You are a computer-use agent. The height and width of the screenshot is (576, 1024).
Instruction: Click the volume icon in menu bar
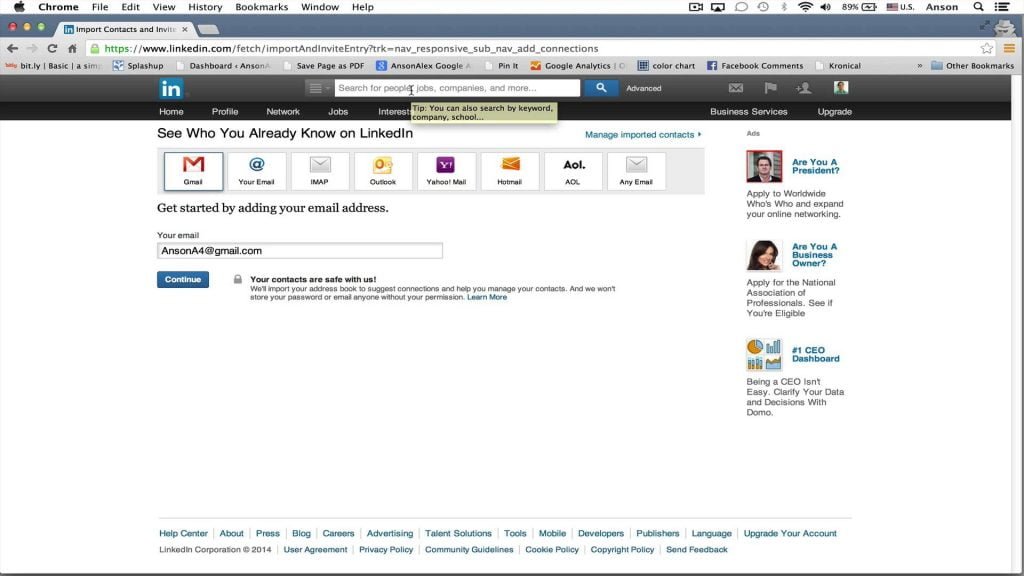pos(825,7)
